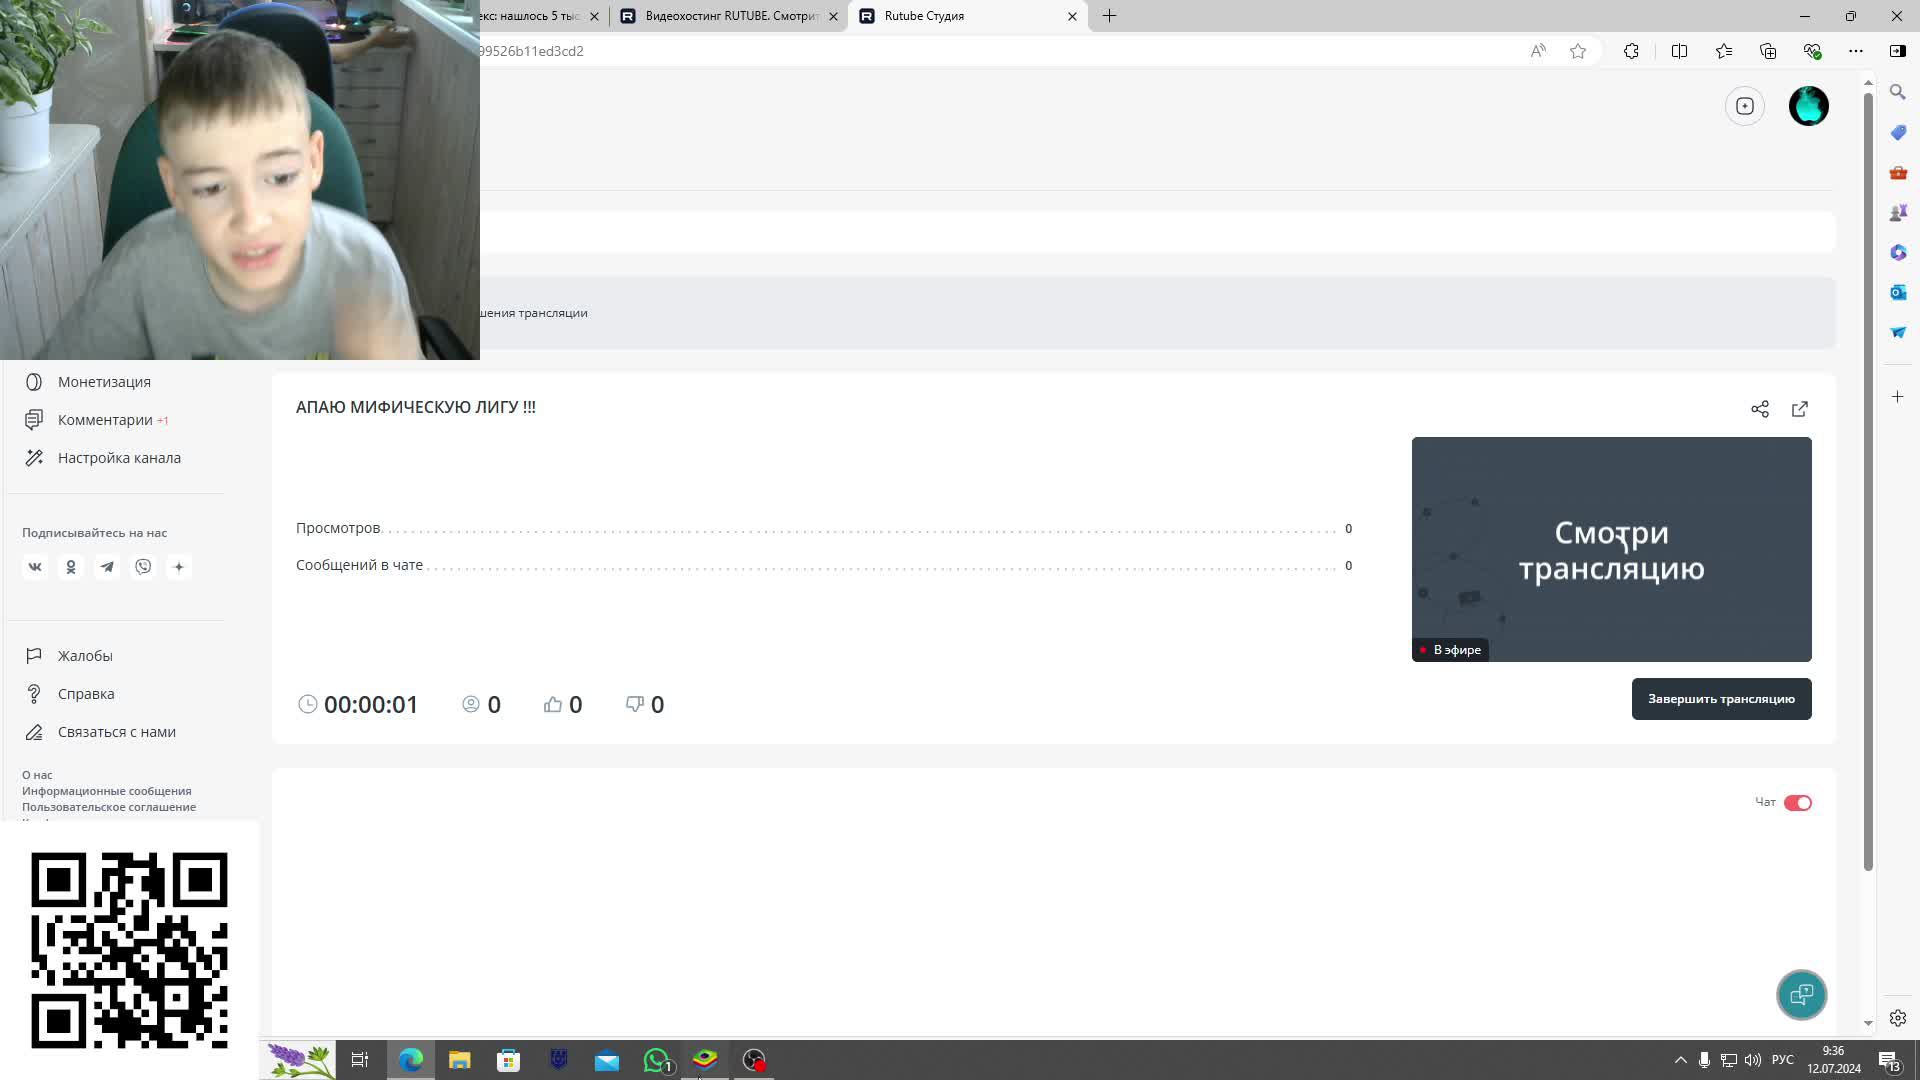Open the support chat floating button
This screenshot has height=1080, width=1920.
click(1801, 995)
